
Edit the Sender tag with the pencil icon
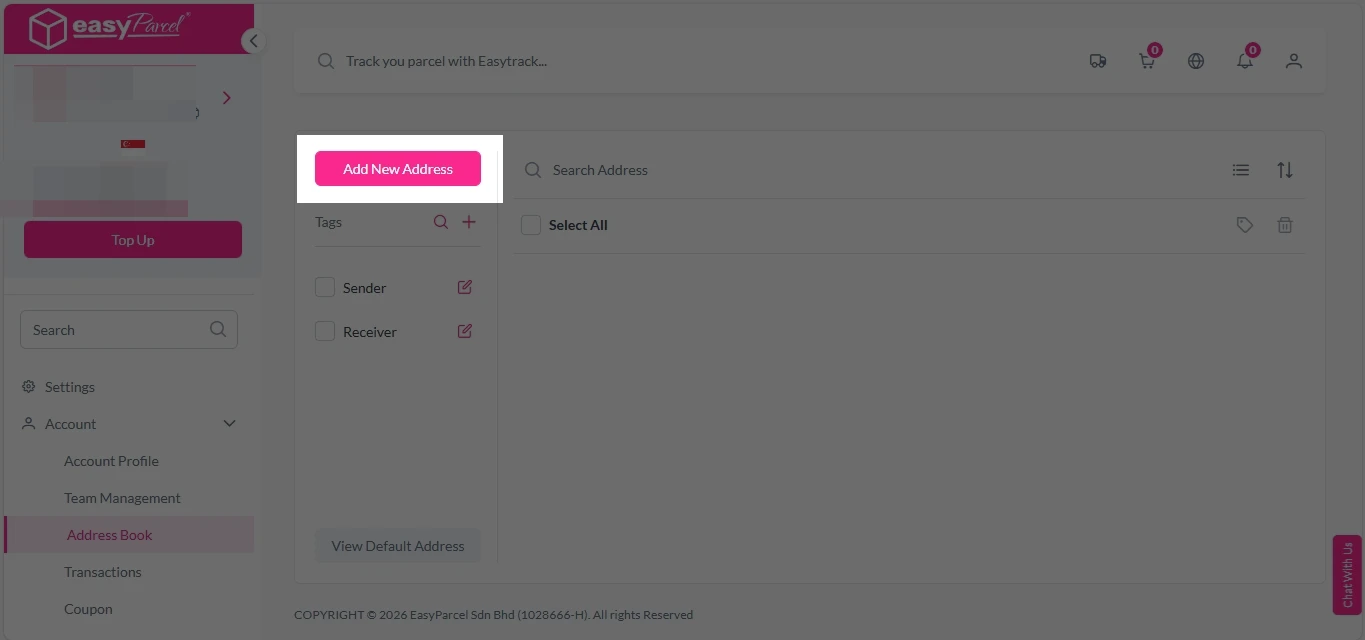pos(464,286)
